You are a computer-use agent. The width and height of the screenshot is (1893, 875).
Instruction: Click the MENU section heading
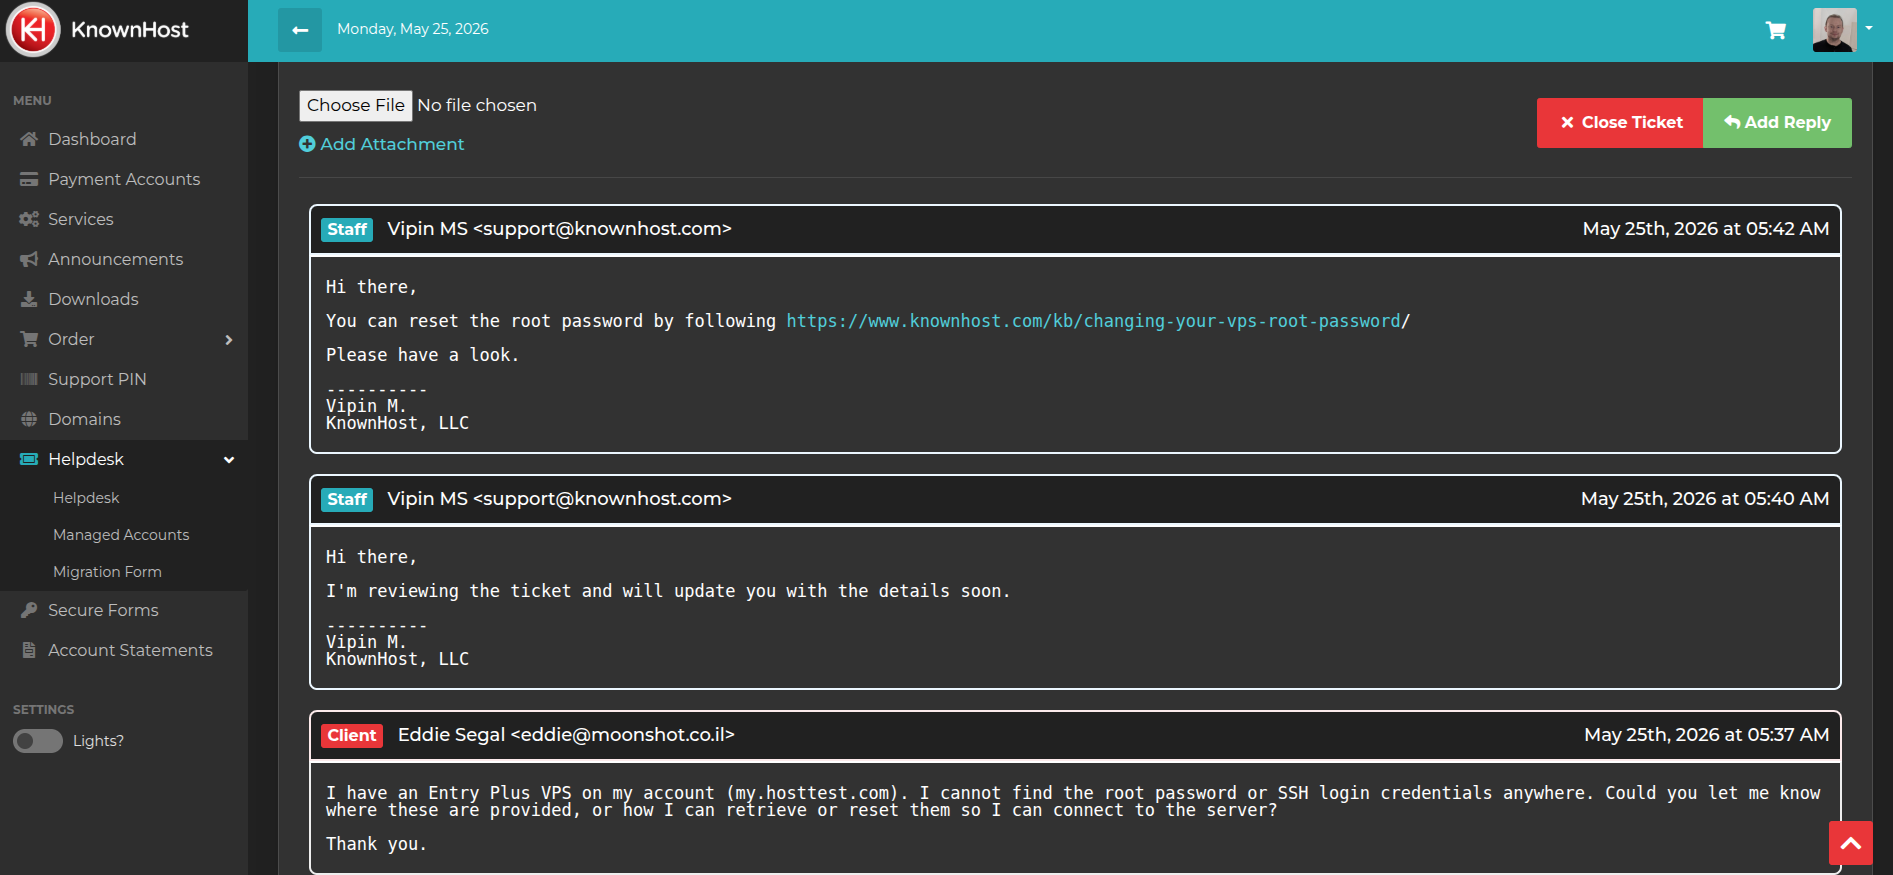[x=32, y=101]
